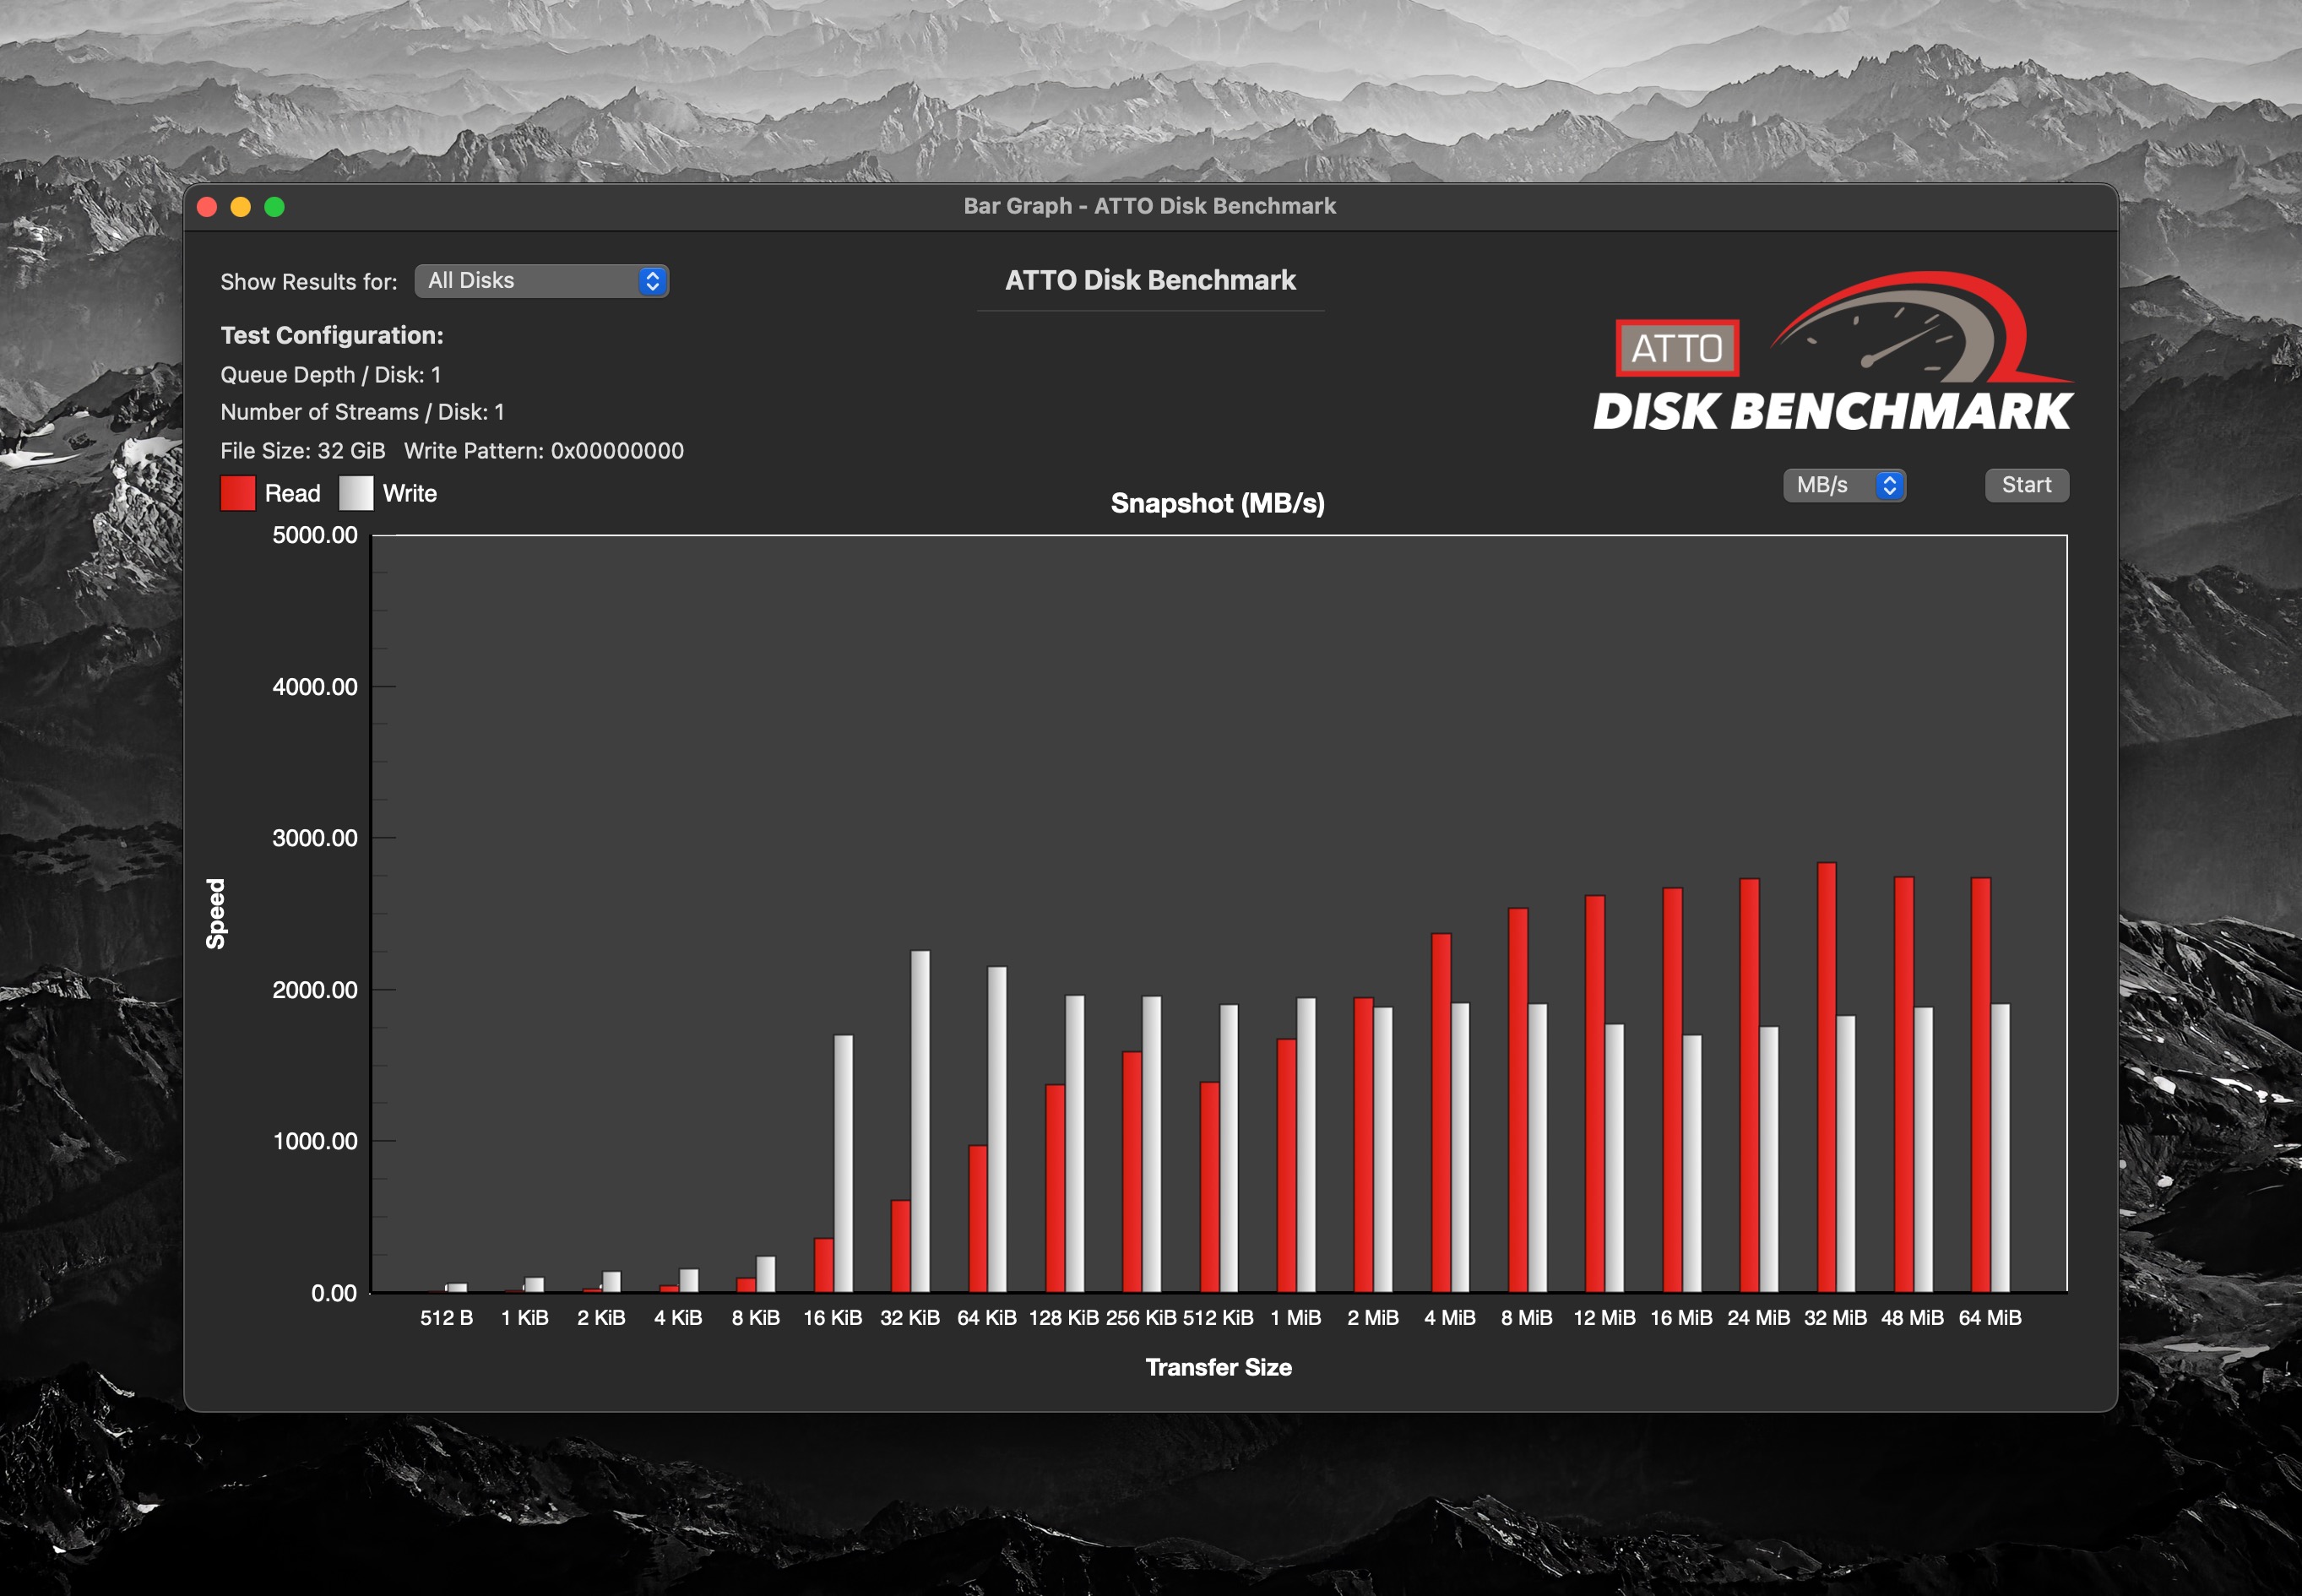Click the 16 MiB transfer size label

1681,1318
